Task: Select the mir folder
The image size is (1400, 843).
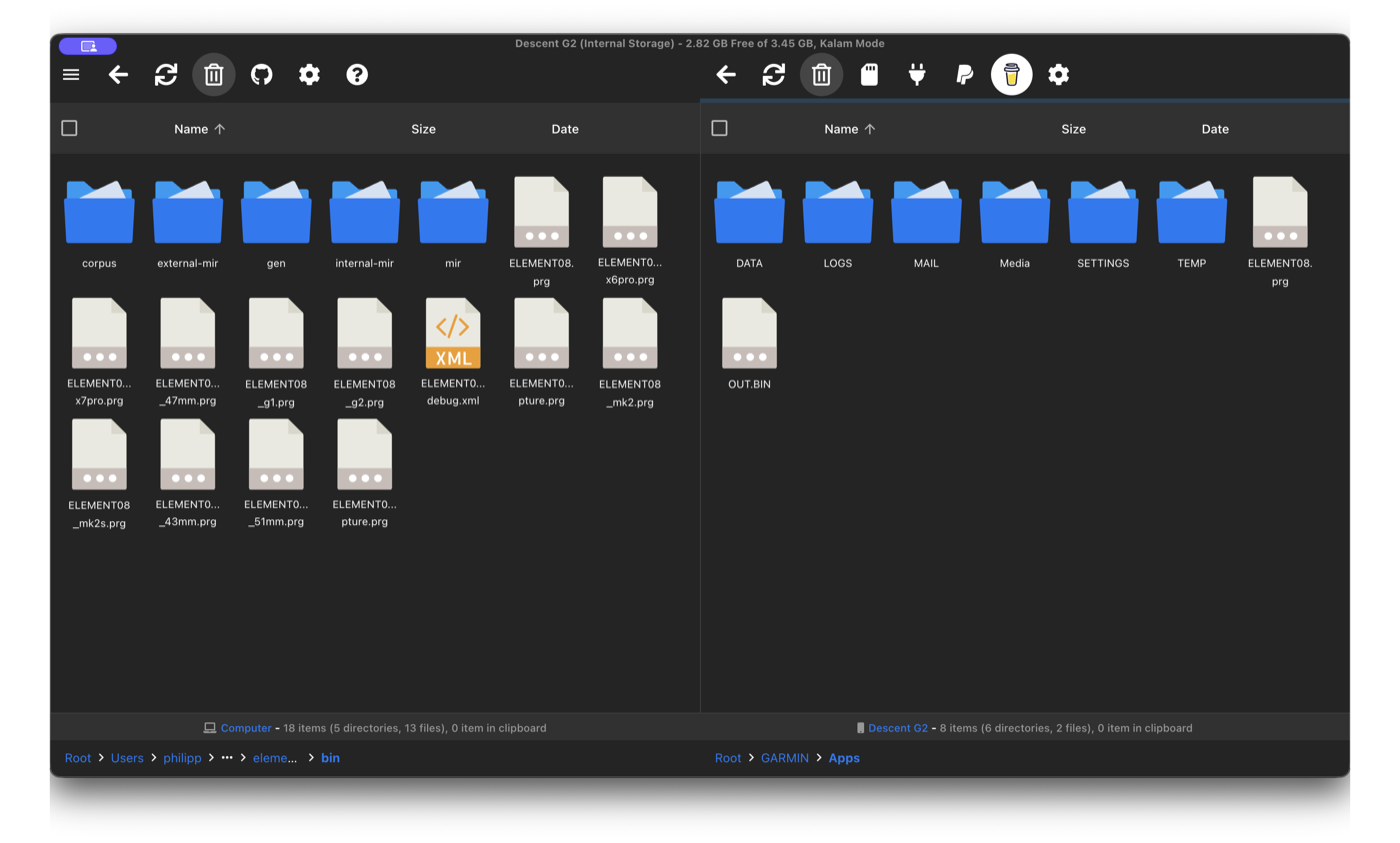Action: [453, 224]
